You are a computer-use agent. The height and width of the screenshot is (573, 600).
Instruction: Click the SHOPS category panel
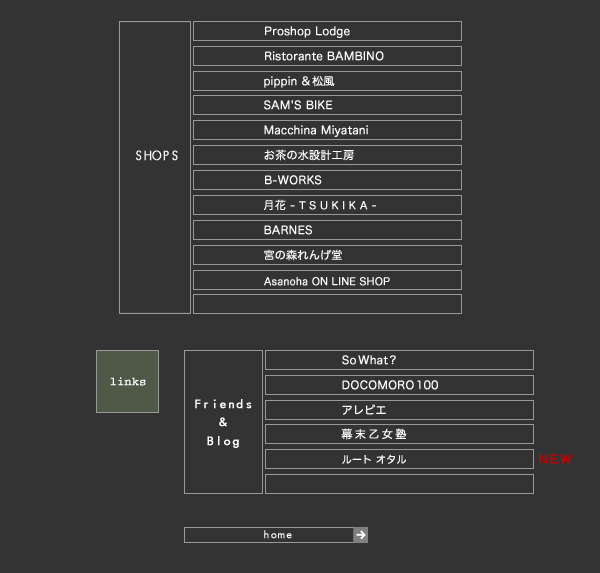point(155,167)
